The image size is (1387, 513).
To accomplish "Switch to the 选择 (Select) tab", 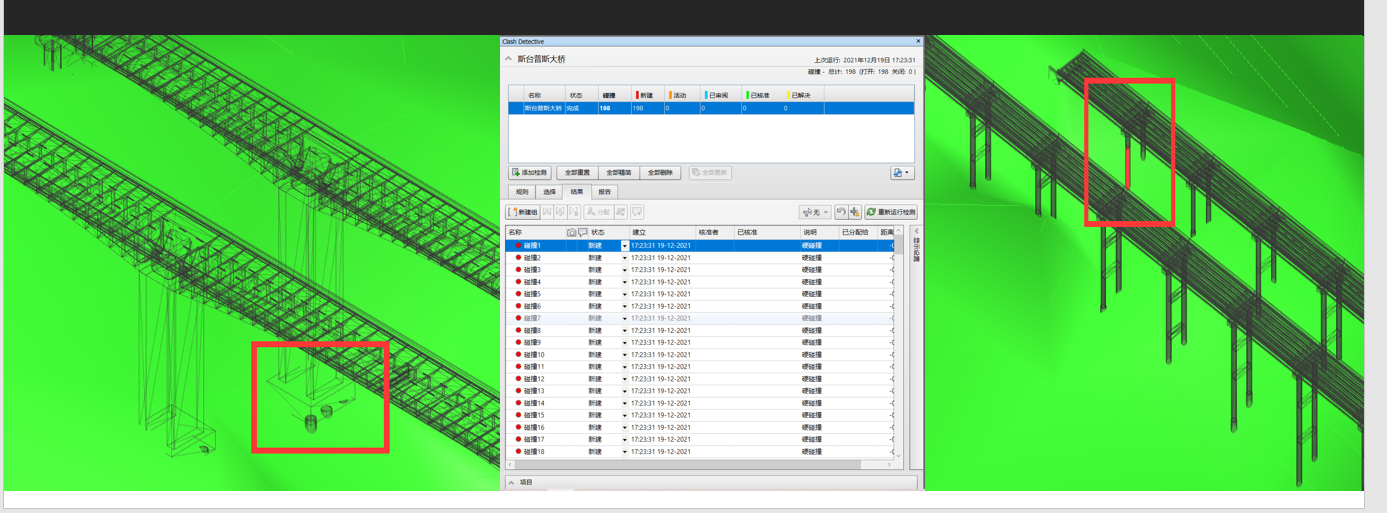I will coord(549,192).
